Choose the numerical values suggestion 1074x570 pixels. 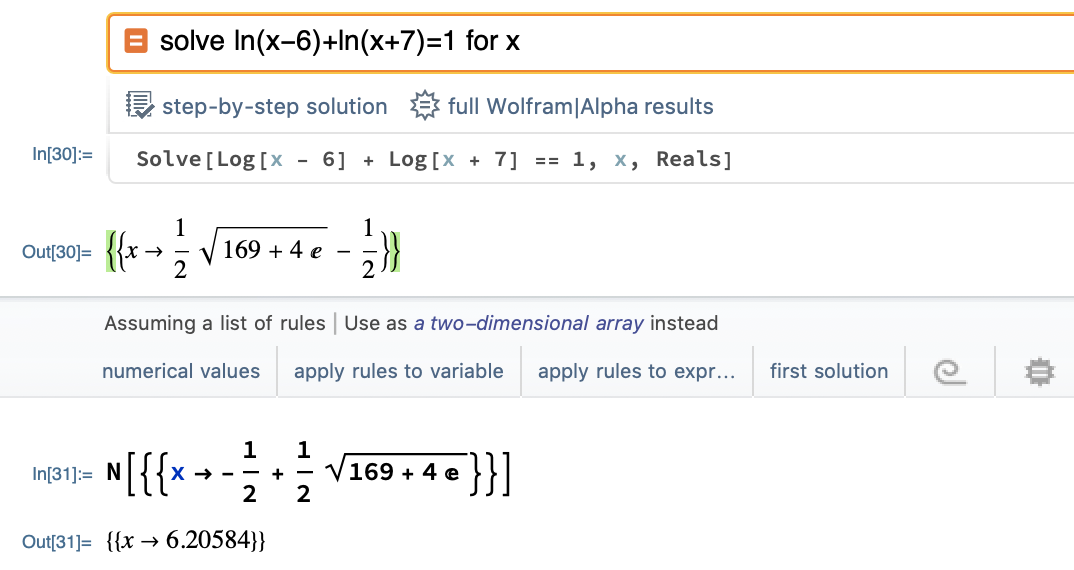click(181, 371)
